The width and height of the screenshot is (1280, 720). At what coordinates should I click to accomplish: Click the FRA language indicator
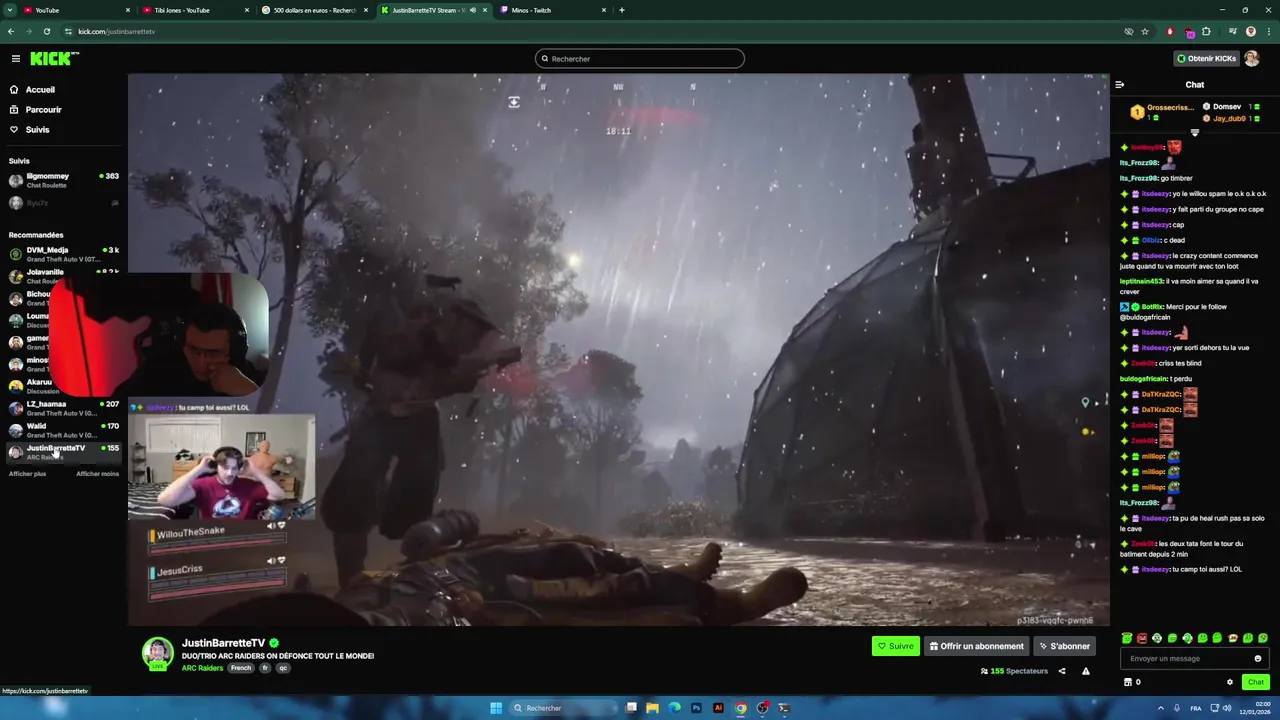click(x=1196, y=708)
